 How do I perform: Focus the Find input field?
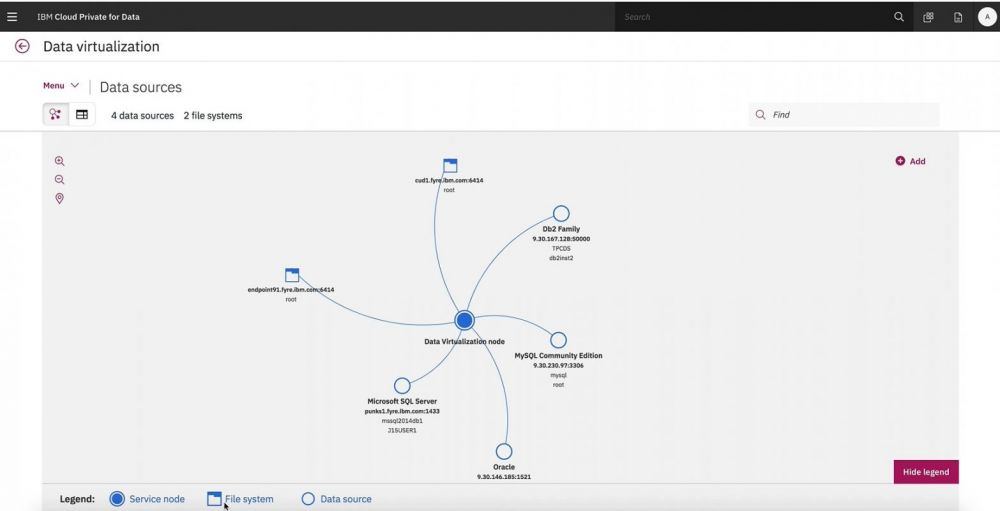click(844, 115)
